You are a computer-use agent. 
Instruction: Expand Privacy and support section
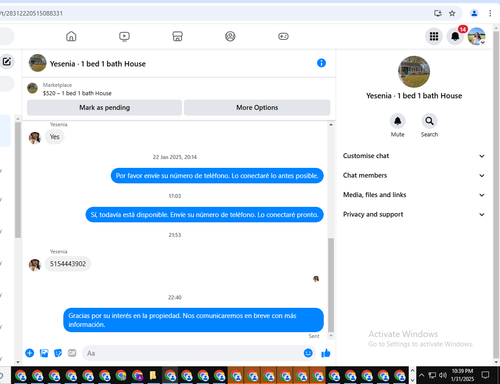(x=413, y=214)
